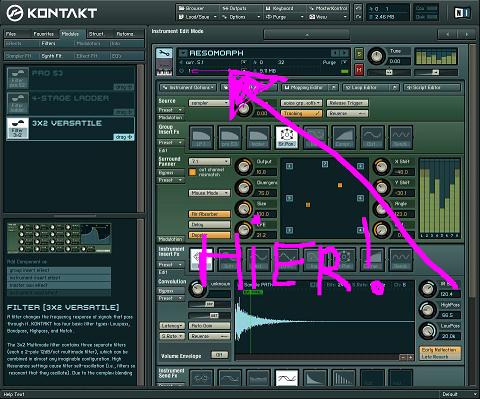
Task: Open the Load/Save dropdown
Action: pos(198,17)
